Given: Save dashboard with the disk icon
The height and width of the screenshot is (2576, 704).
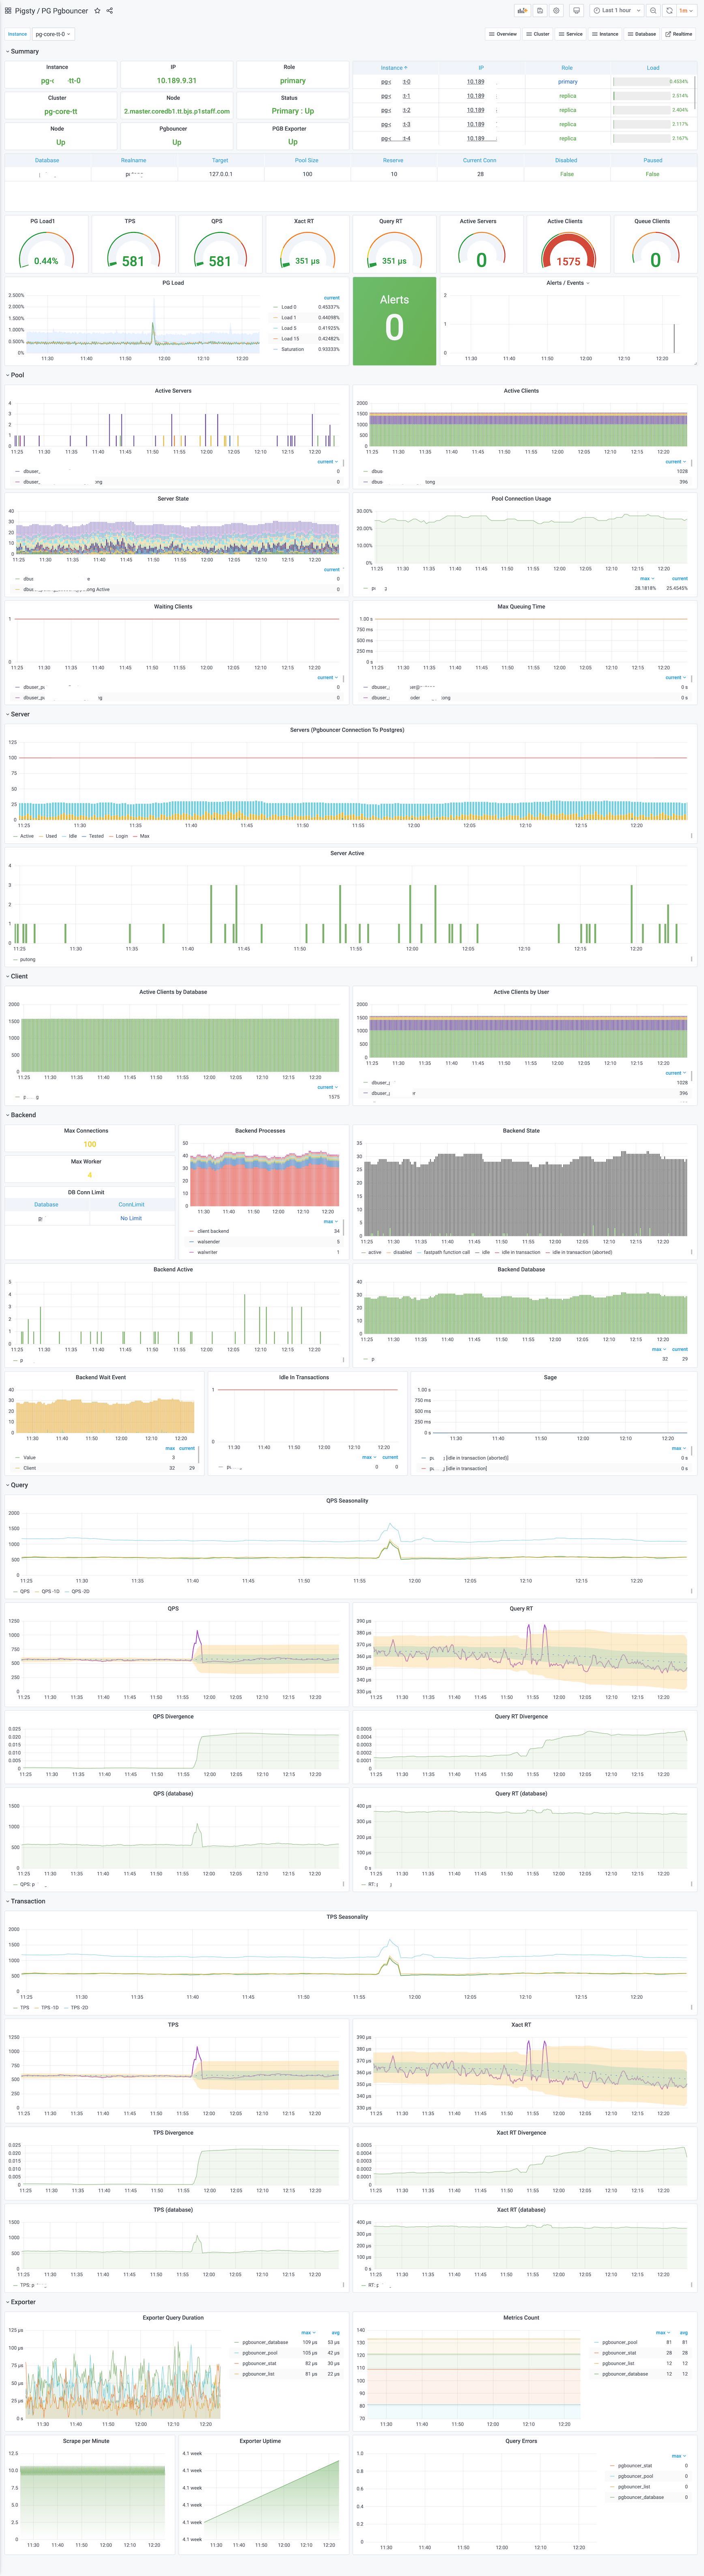Looking at the screenshot, I should tap(540, 10).
